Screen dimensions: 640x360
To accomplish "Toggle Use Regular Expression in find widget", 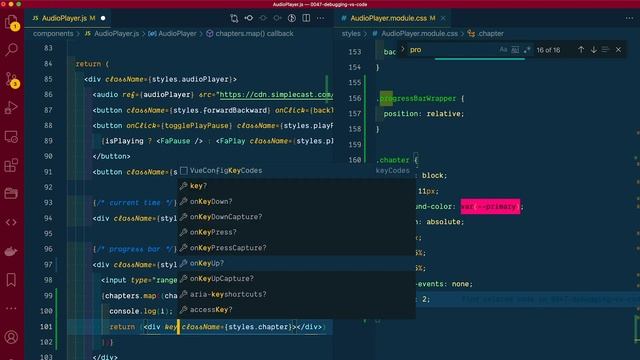I will 527,50.
